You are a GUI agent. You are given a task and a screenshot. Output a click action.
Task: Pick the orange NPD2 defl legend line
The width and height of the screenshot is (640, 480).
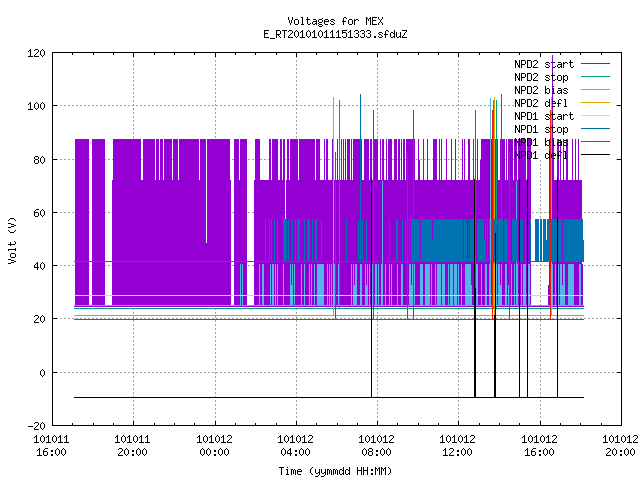(595, 103)
